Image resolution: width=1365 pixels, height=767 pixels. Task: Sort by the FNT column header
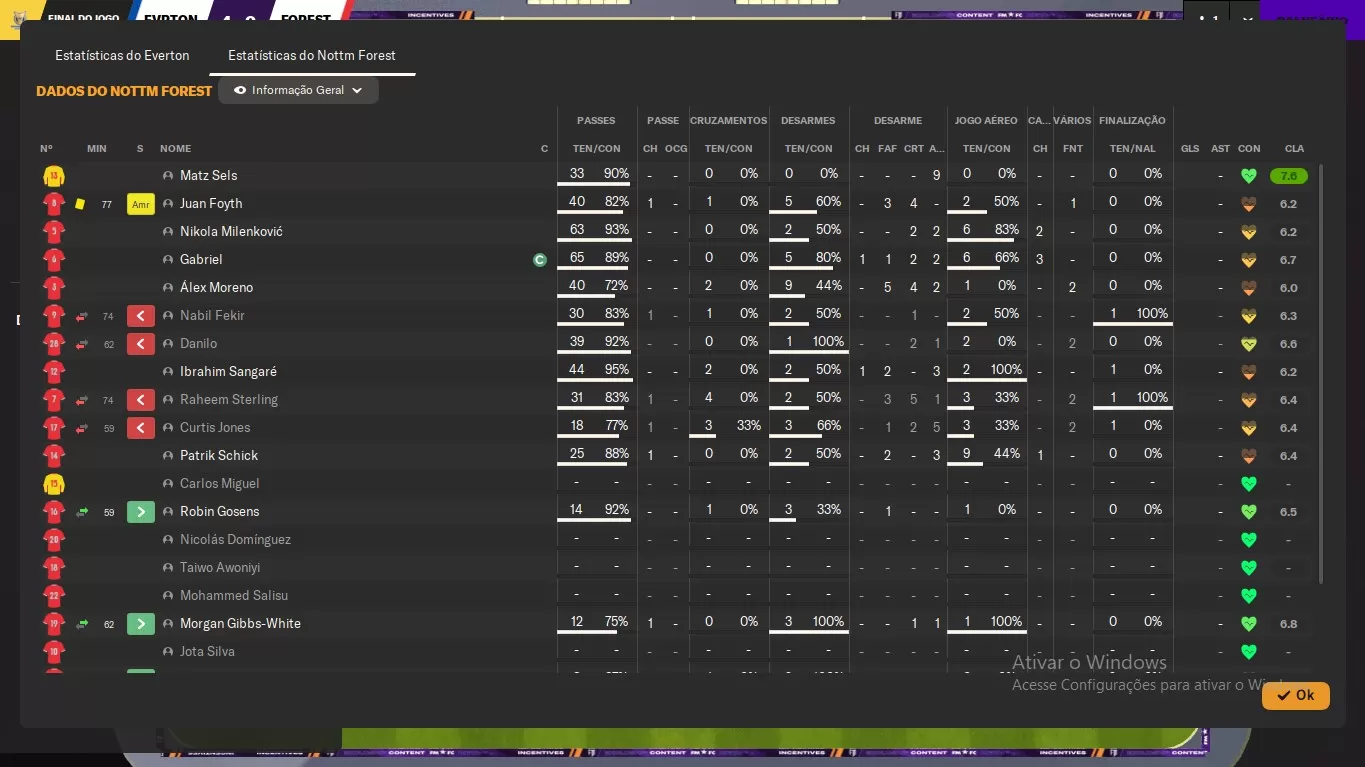click(x=1073, y=149)
